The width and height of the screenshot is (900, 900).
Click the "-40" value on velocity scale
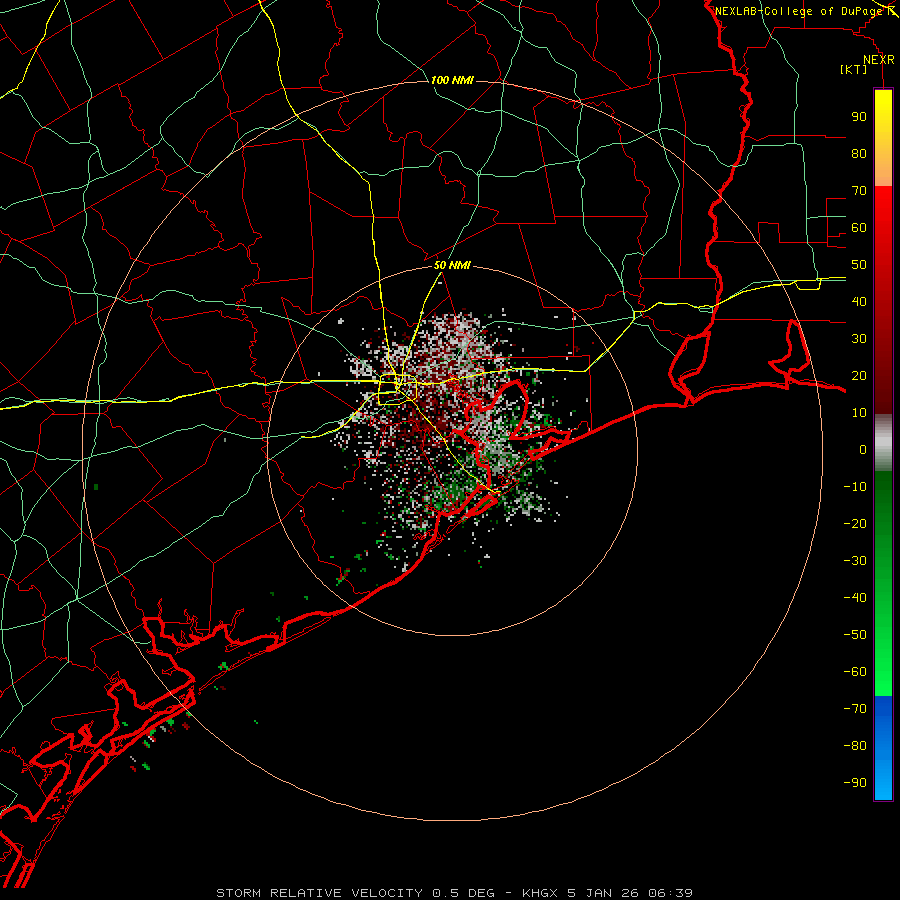pos(855,598)
